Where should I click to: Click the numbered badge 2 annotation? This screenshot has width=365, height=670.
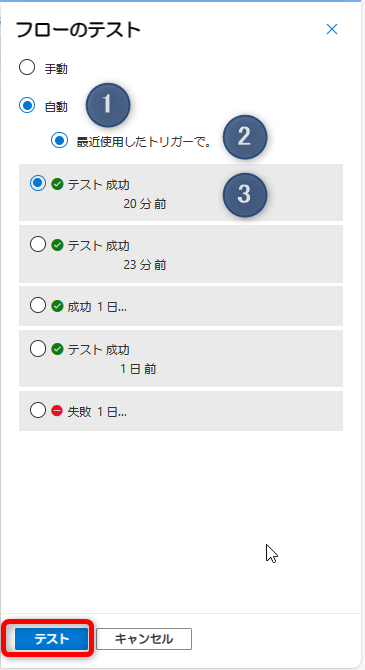(x=244, y=137)
